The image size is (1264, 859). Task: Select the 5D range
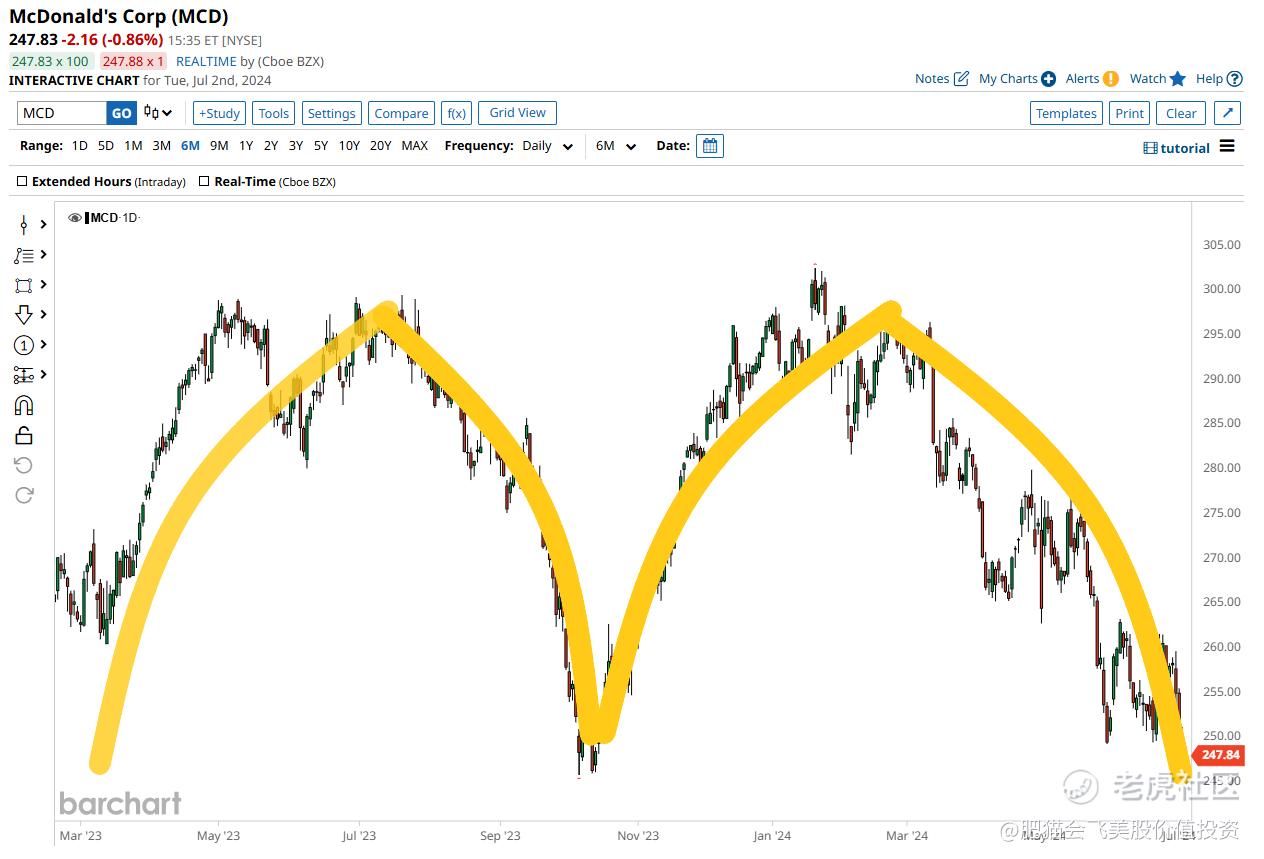(x=106, y=146)
